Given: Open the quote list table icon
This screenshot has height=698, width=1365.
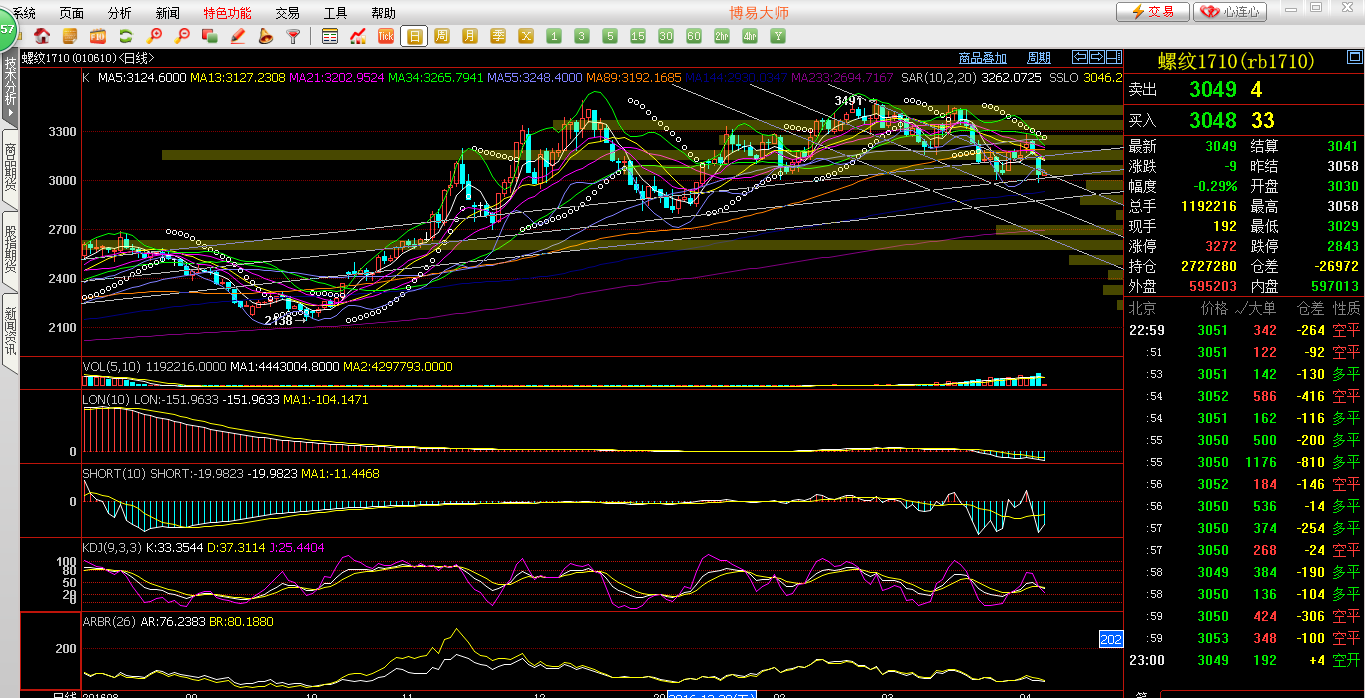Looking at the screenshot, I should [x=330, y=36].
